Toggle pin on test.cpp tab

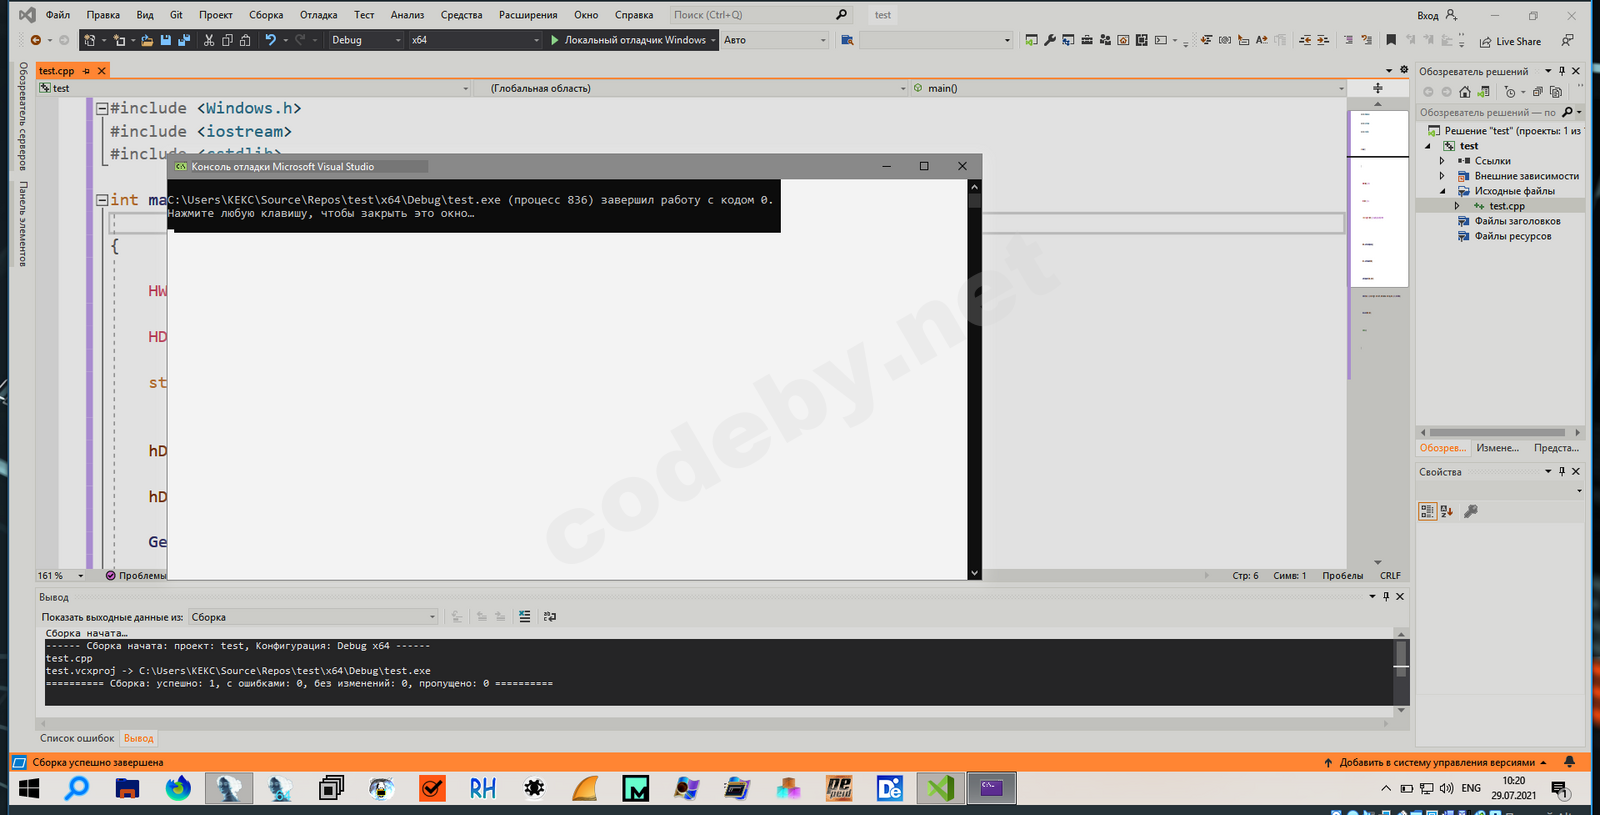(86, 71)
